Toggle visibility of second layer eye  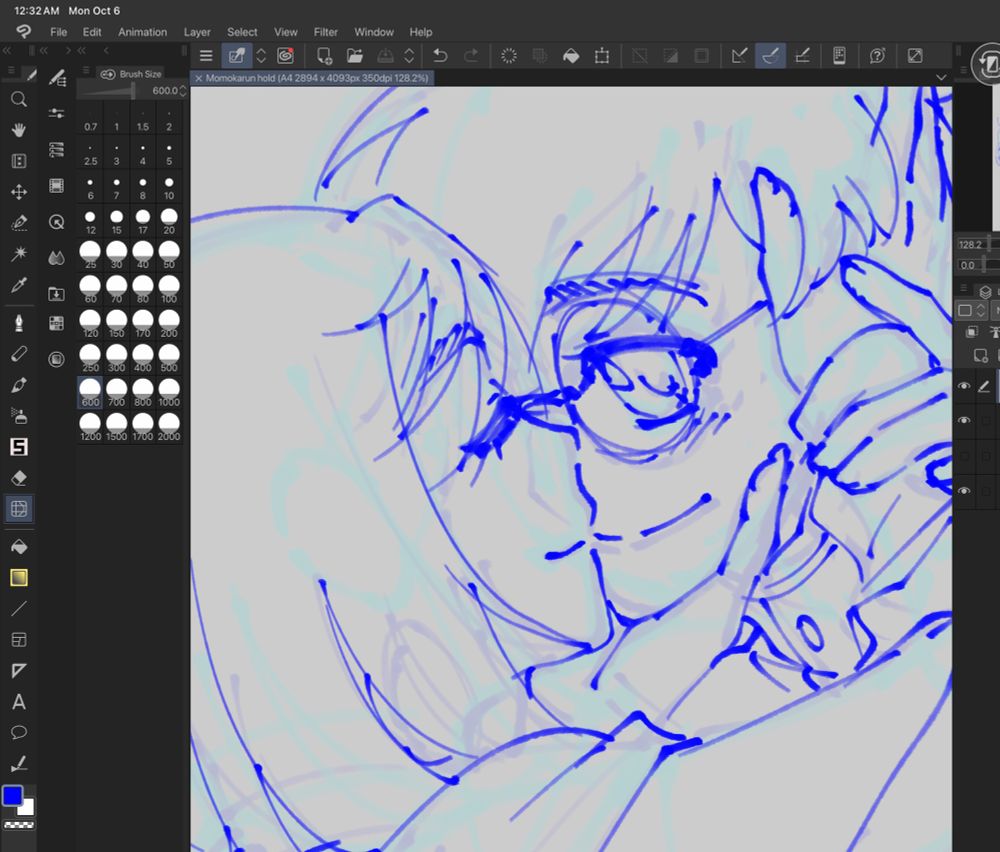click(x=964, y=420)
